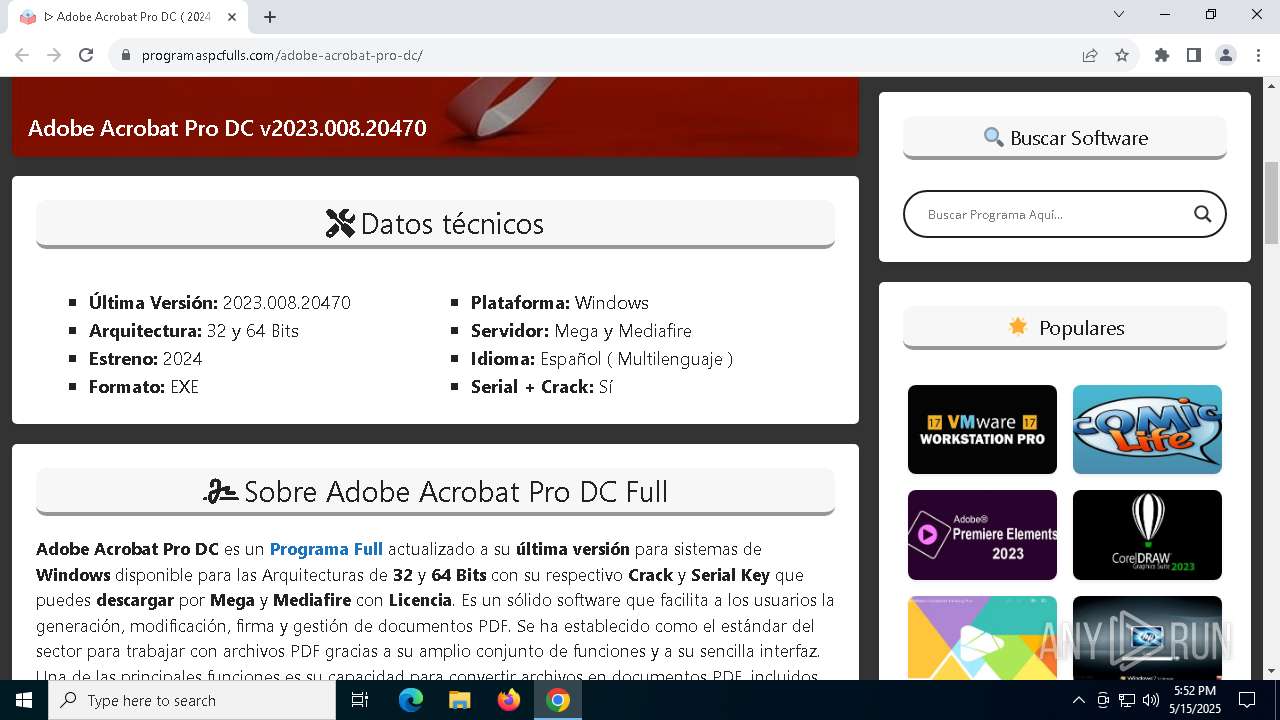Select the Adobe Acrobat Pro DC tab
The width and height of the screenshot is (1280, 720).
coord(127,17)
